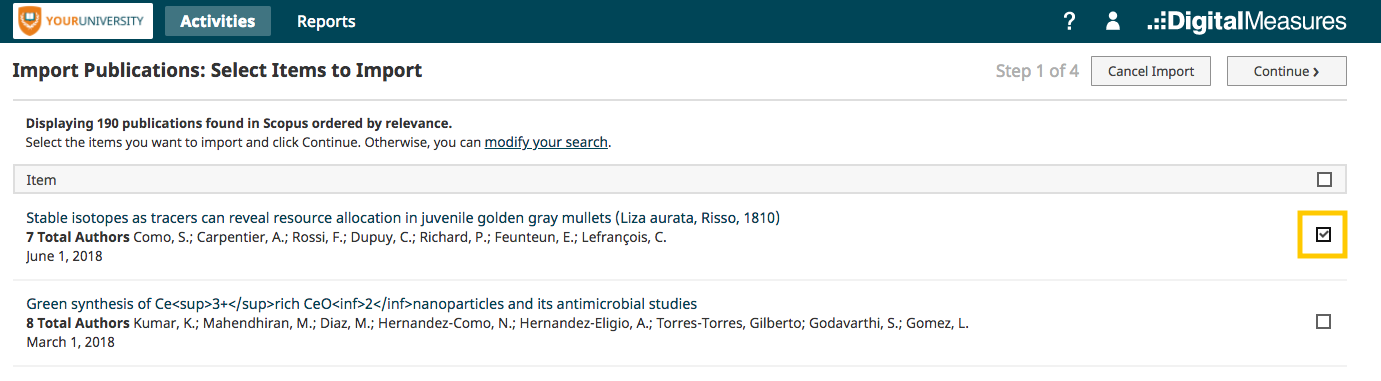Image resolution: width=1381 pixels, height=381 pixels.
Task: Click the 8 Total Authors line
Action: (x=497, y=323)
